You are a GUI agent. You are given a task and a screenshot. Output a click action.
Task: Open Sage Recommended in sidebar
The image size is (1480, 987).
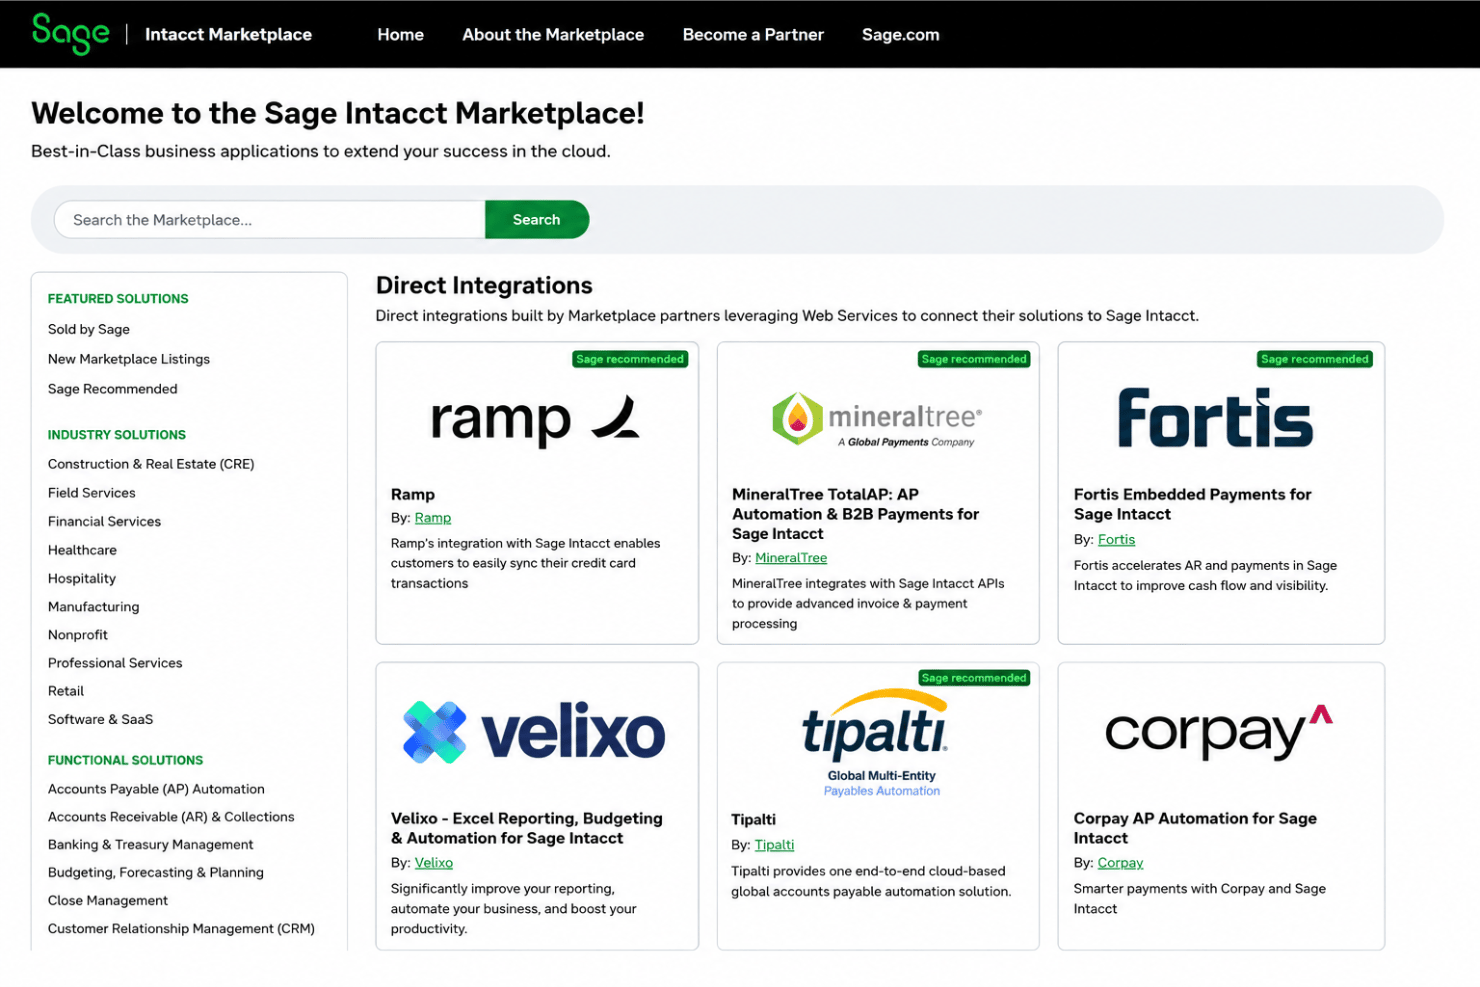[x=113, y=389]
